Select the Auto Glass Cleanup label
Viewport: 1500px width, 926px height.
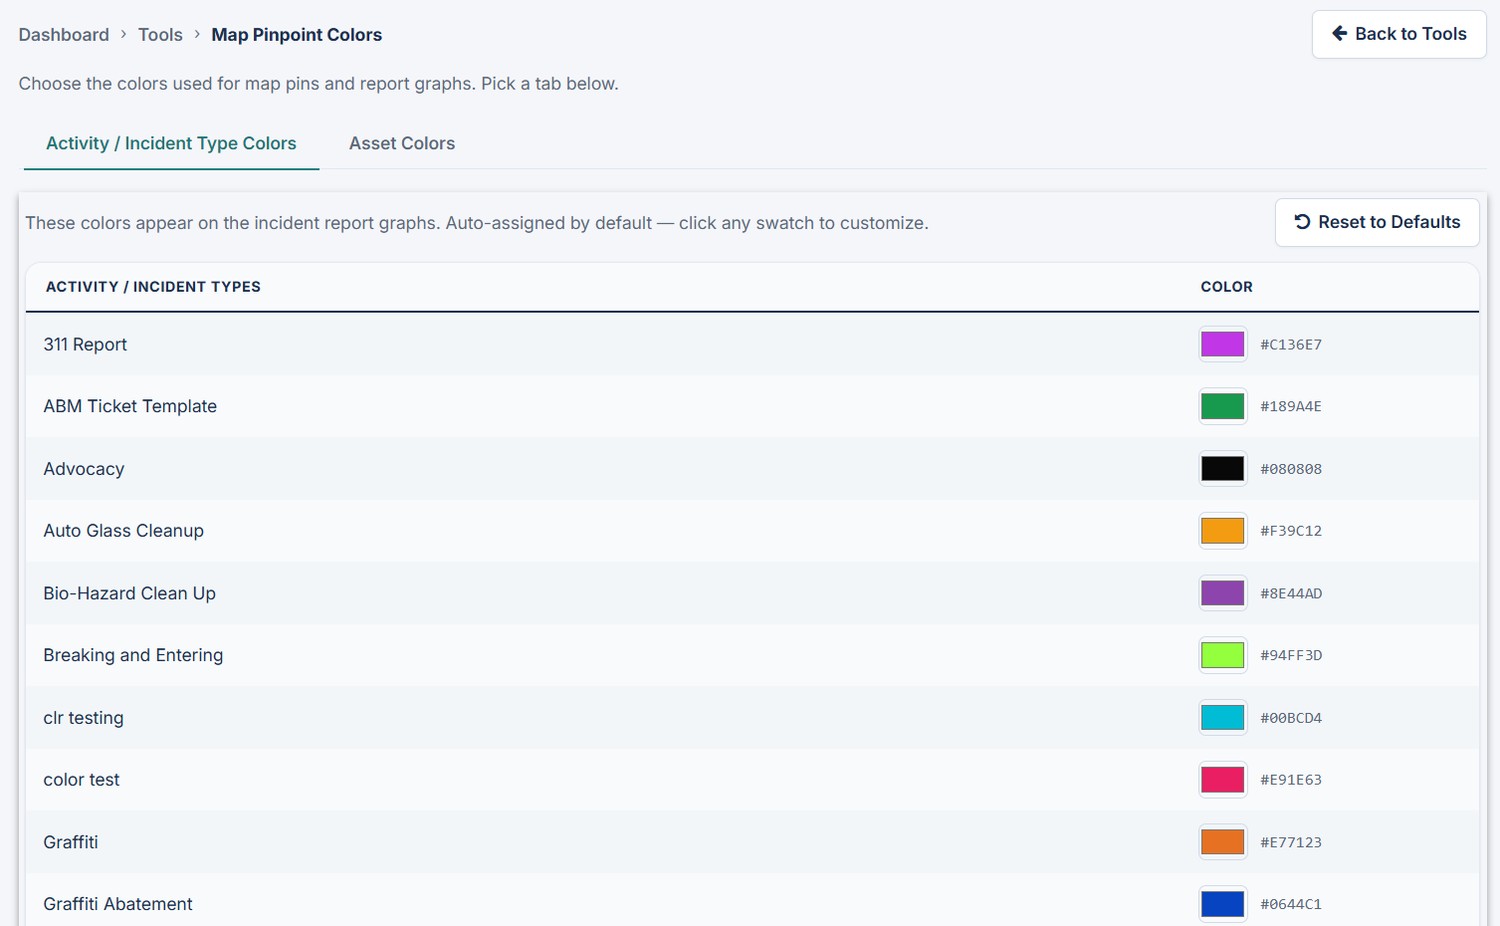[123, 531]
